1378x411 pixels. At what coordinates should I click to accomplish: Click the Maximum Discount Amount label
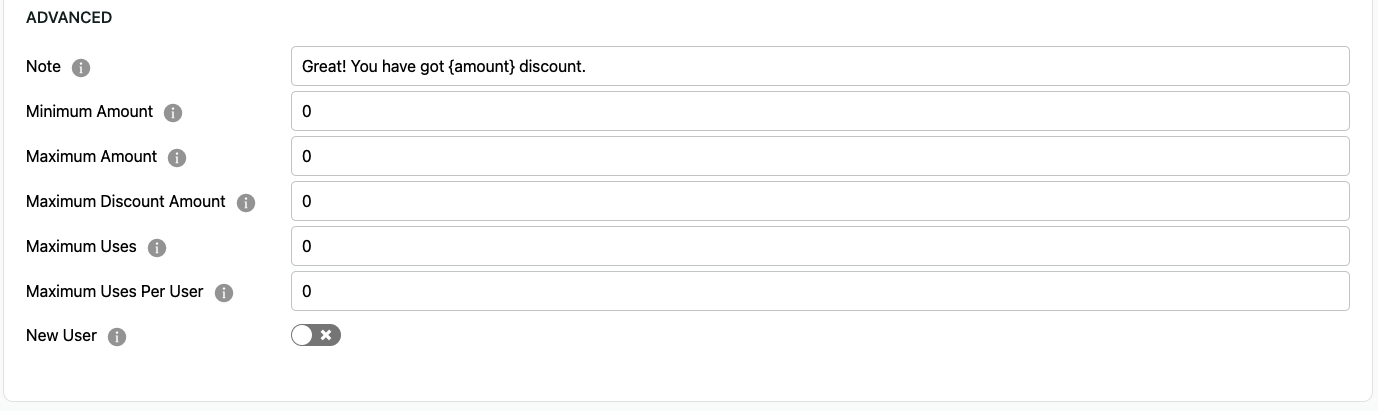(125, 201)
